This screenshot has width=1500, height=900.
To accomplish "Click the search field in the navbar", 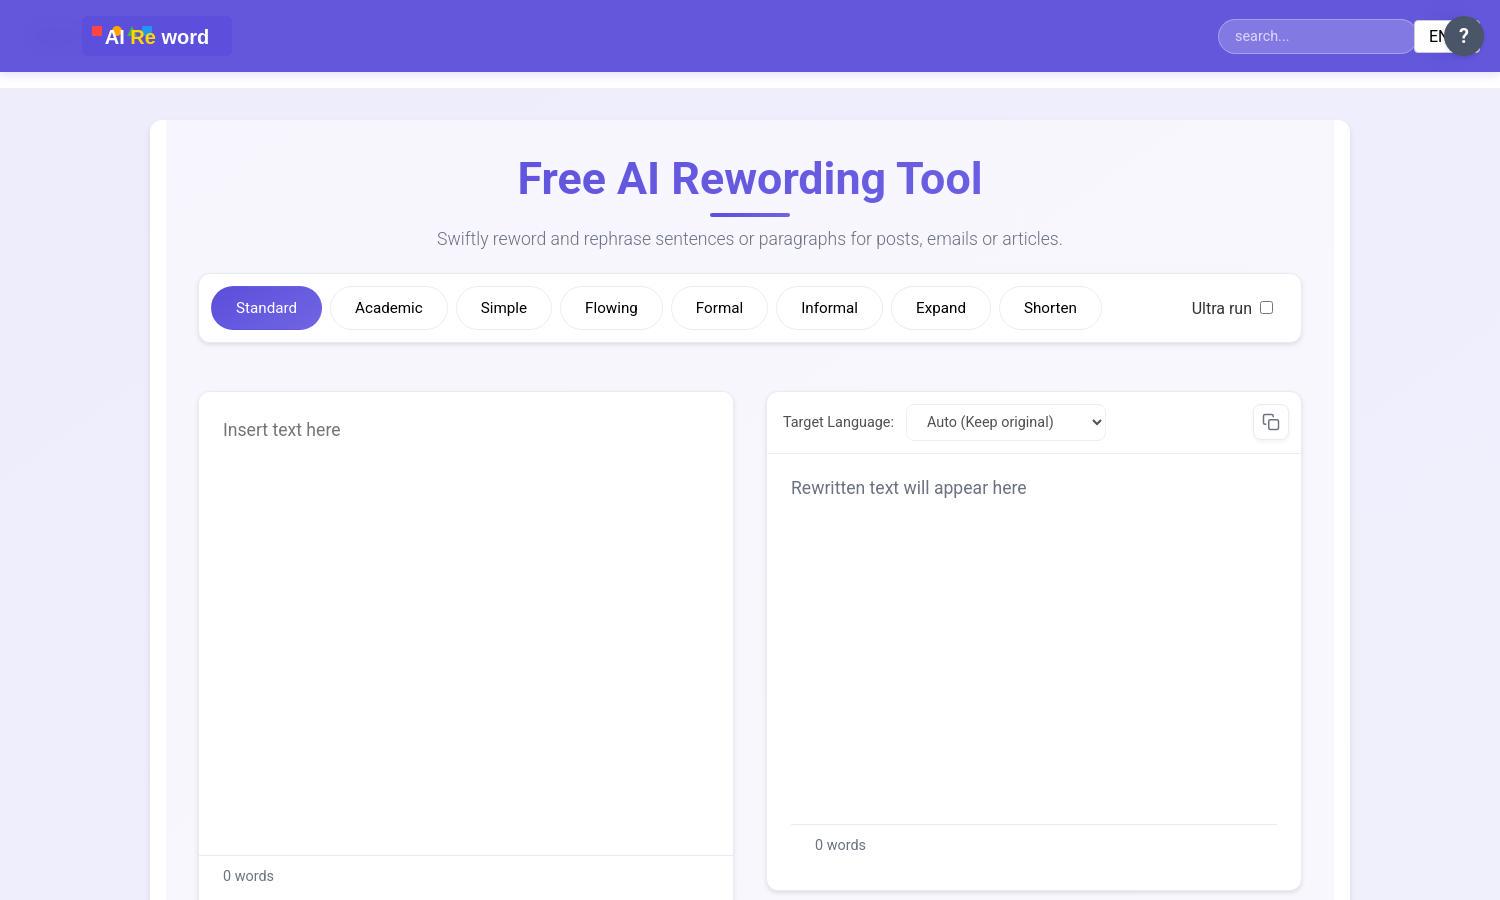I will click(x=1316, y=36).
